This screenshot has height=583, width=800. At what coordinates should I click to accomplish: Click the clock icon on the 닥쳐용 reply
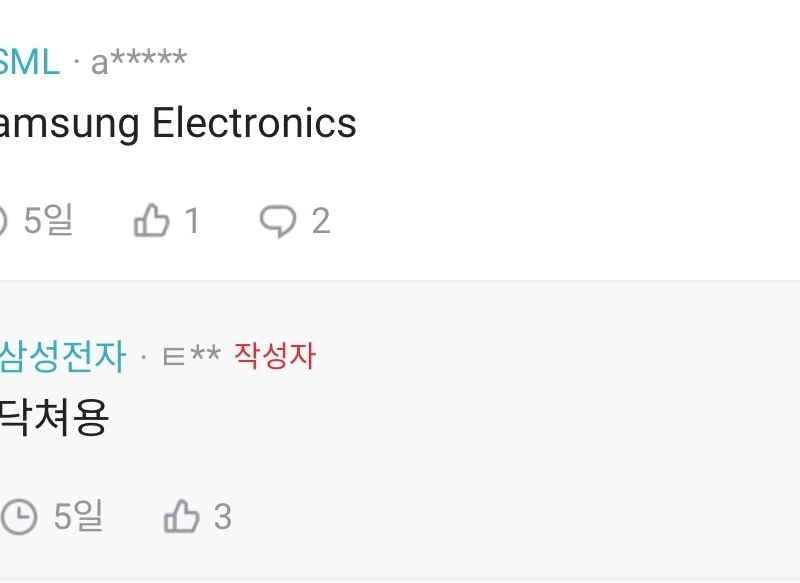18,517
